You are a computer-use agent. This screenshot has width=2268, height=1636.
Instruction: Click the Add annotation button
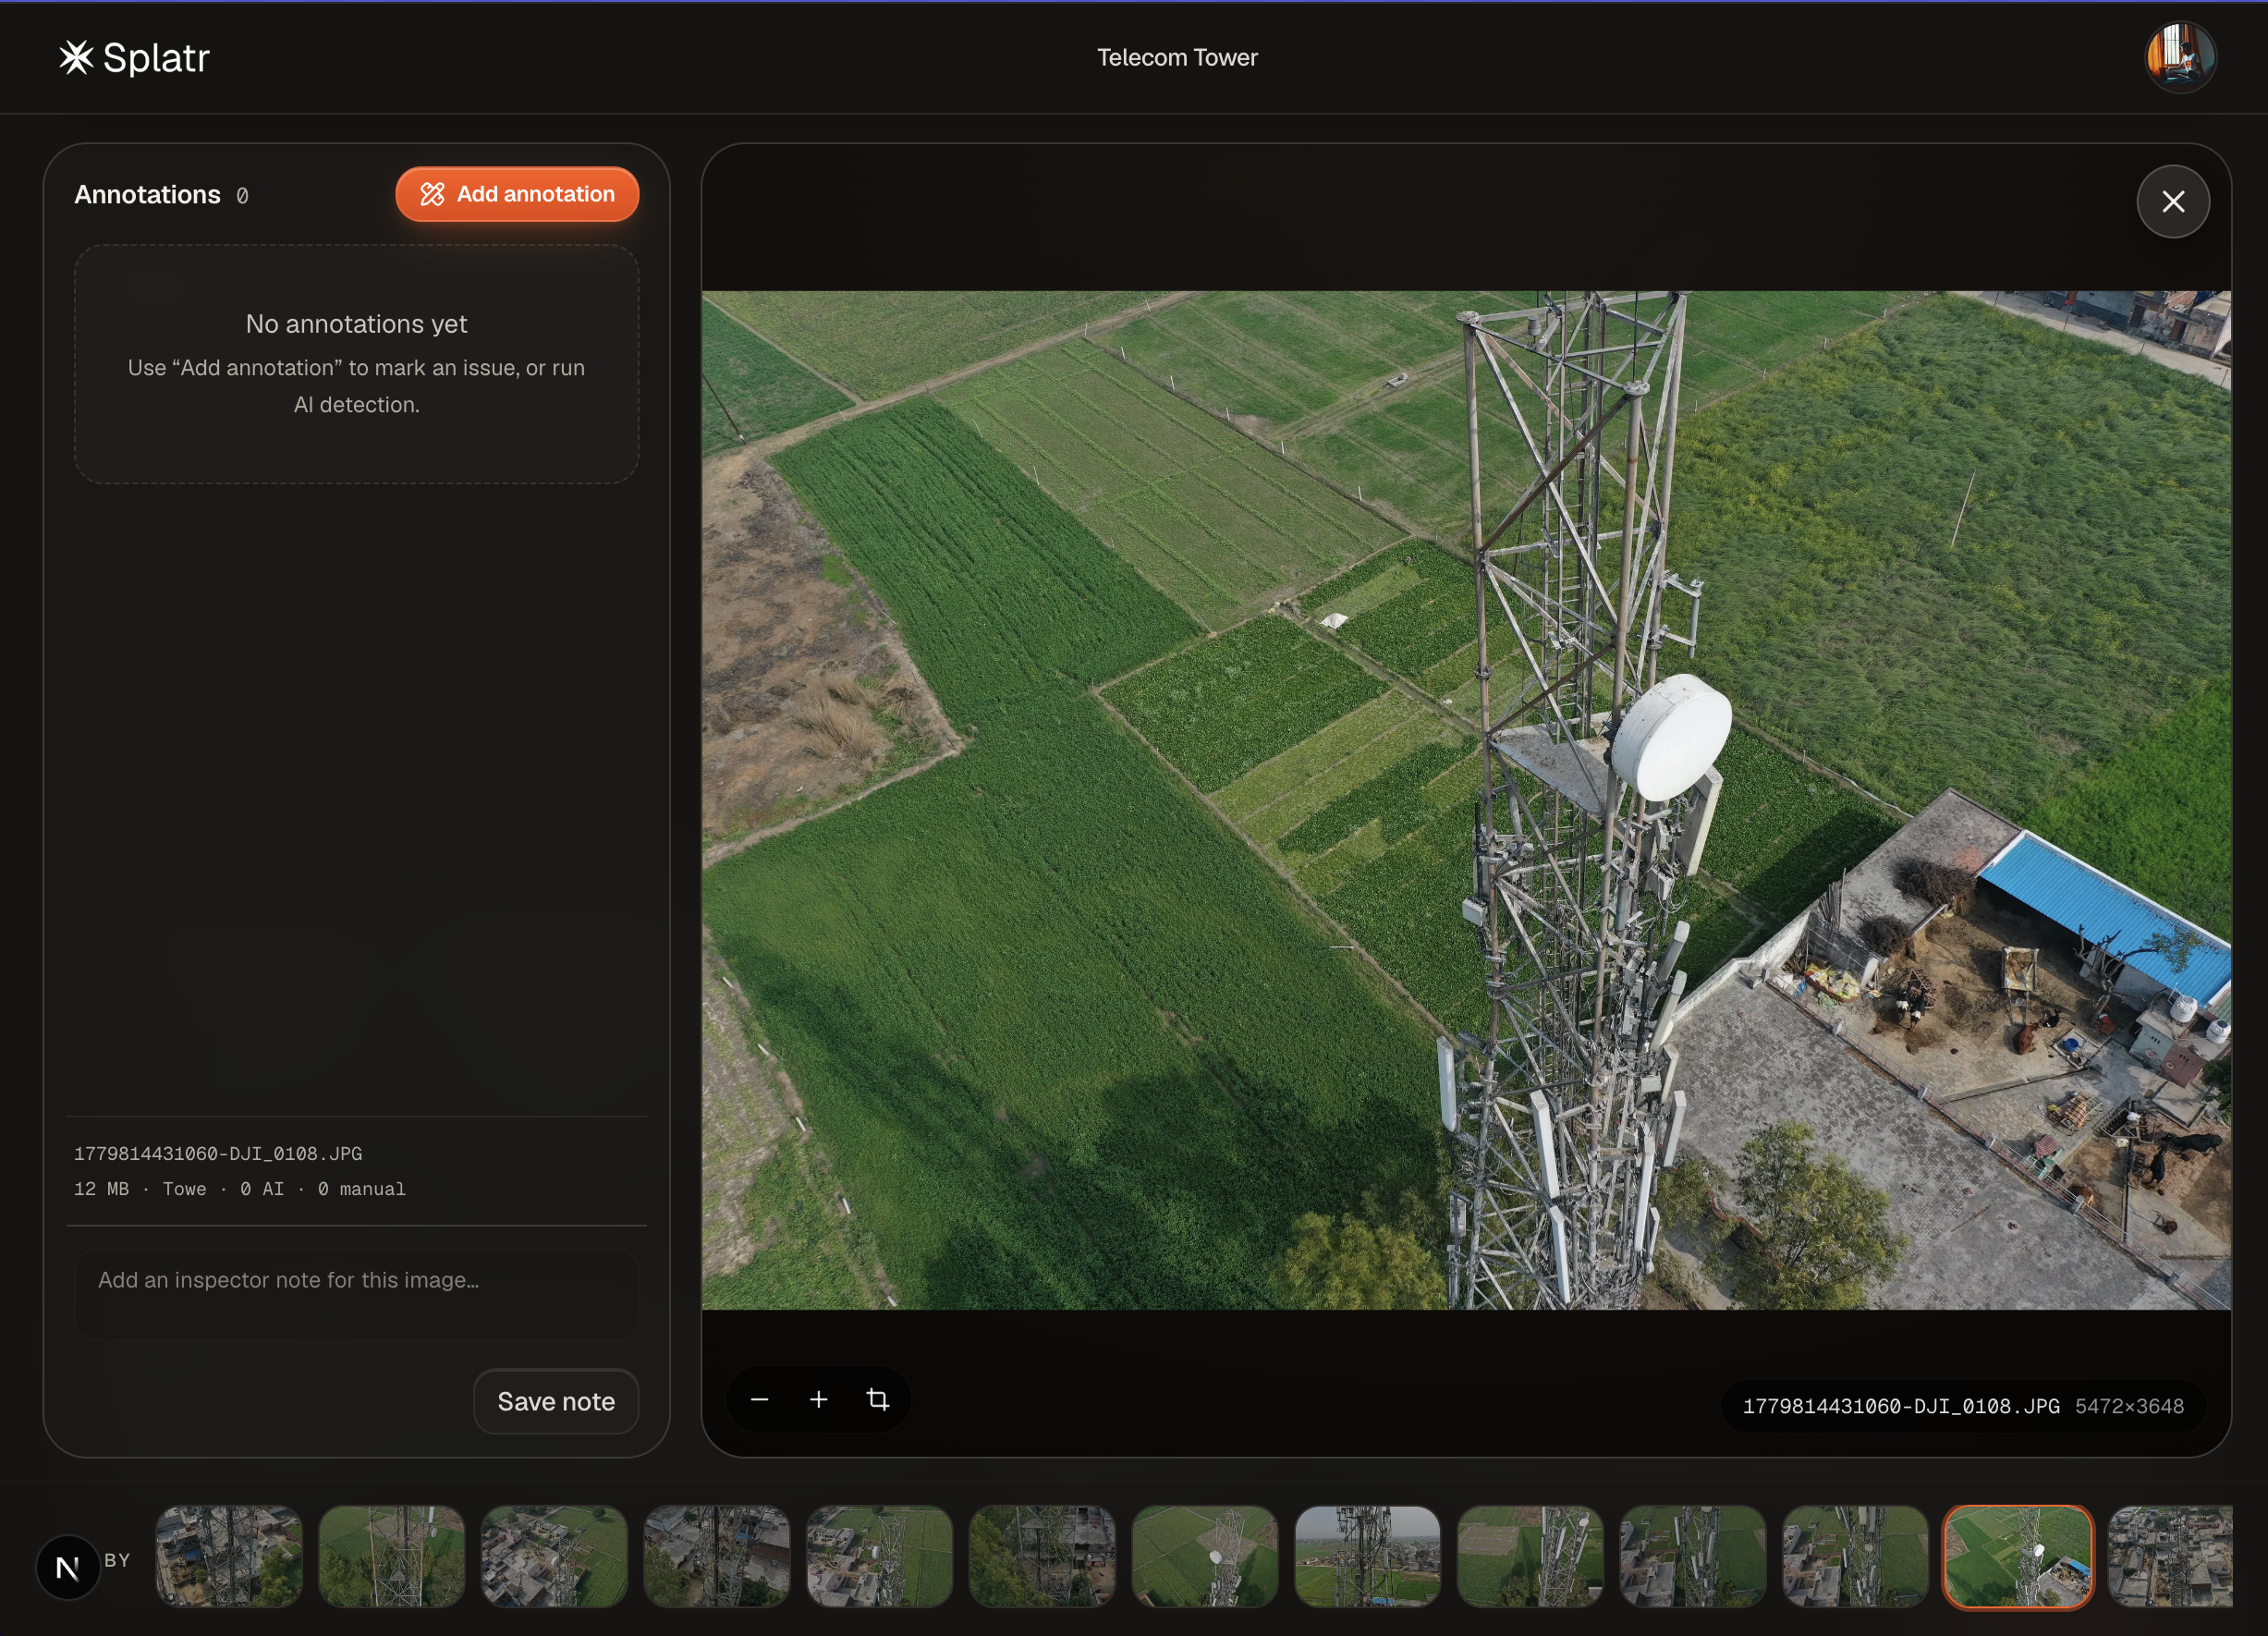[x=517, y=194]
